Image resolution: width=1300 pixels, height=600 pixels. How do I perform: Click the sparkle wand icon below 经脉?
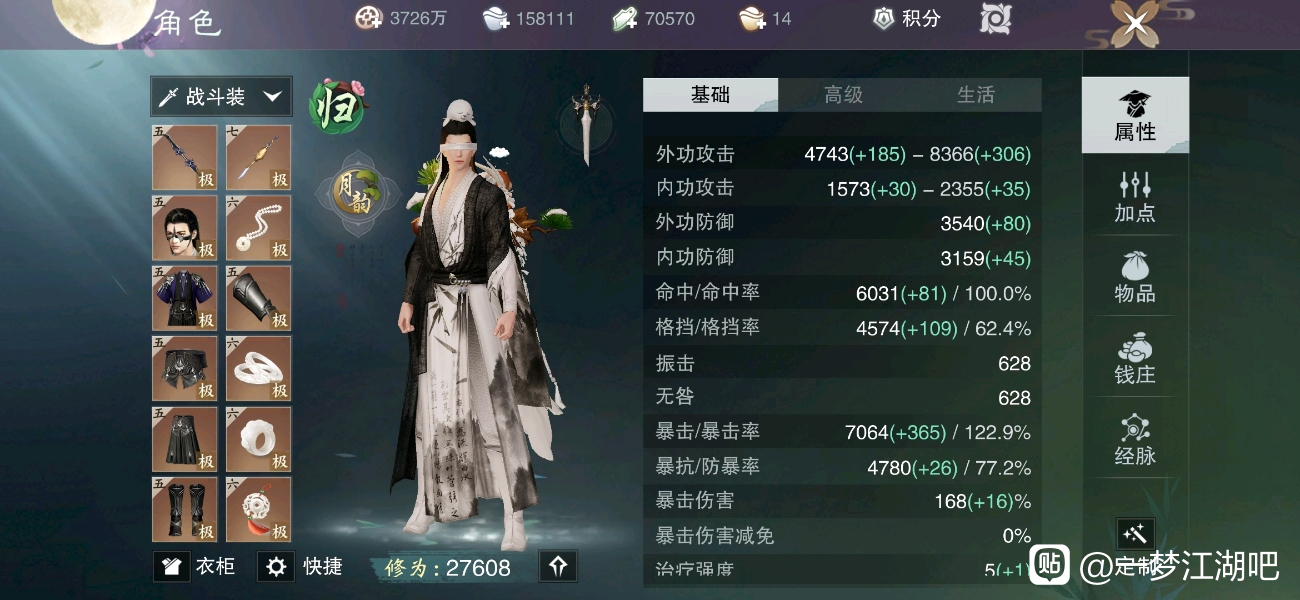1135,533
